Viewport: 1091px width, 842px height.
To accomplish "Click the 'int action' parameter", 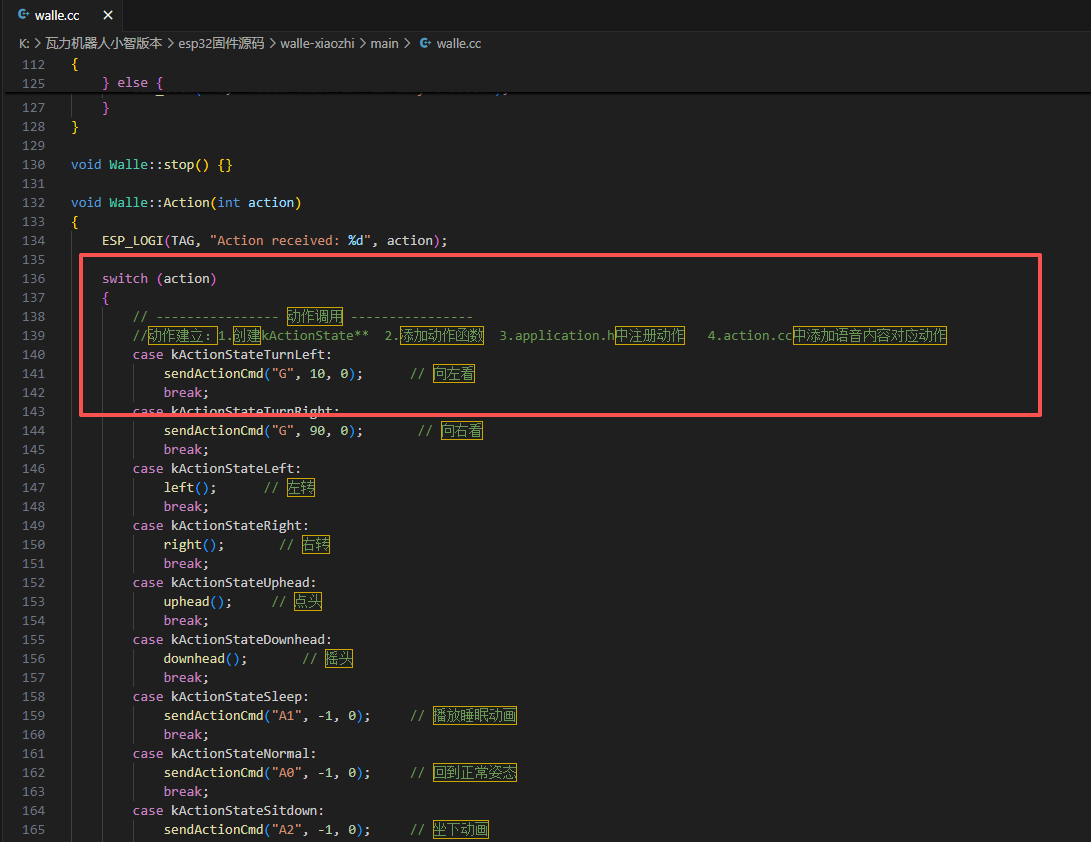I will point(256,202).
